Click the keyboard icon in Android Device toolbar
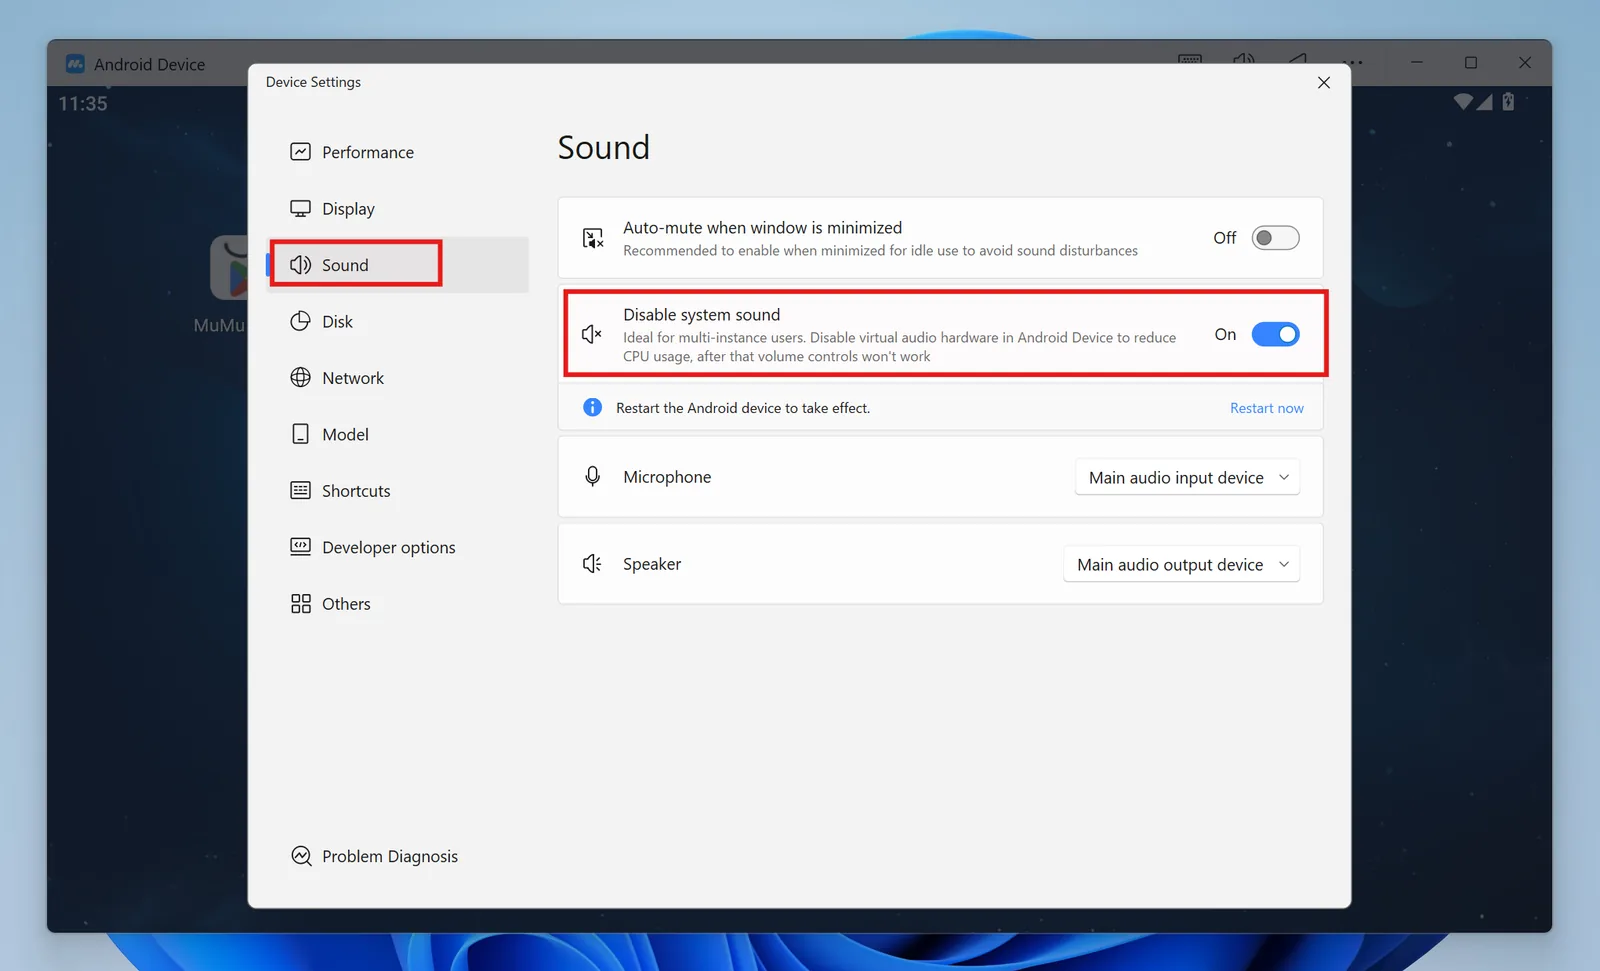Screen dimensions: 1600x971 pyautogui.click(x=1190, y=58)
